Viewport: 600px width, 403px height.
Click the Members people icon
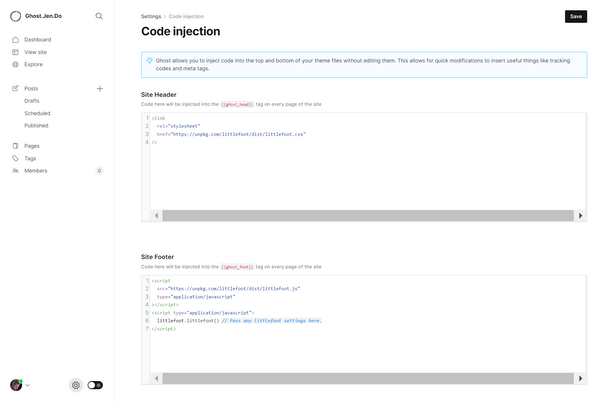tap(15, 171)
